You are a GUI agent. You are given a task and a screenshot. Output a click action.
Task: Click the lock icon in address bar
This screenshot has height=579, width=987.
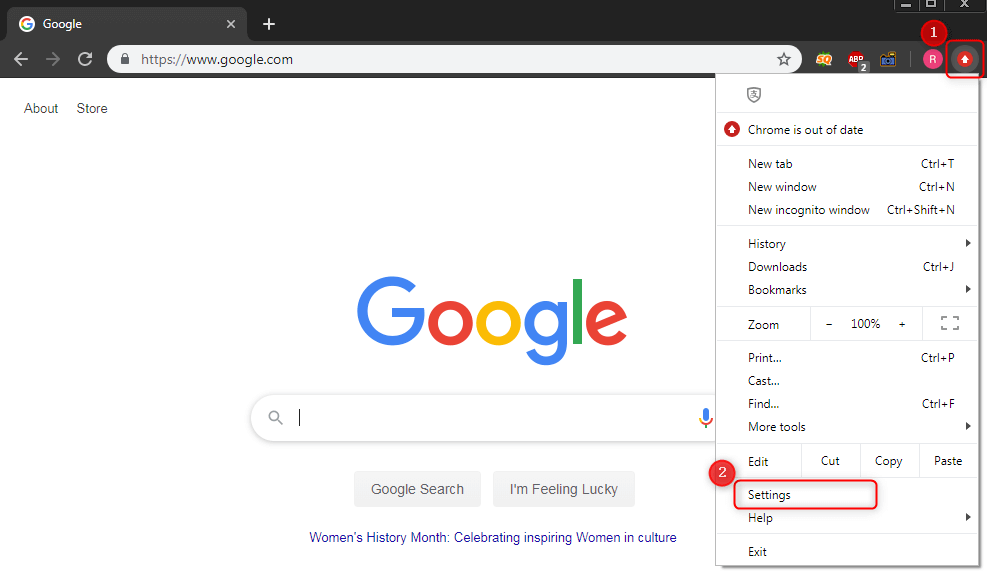point(125,59)
